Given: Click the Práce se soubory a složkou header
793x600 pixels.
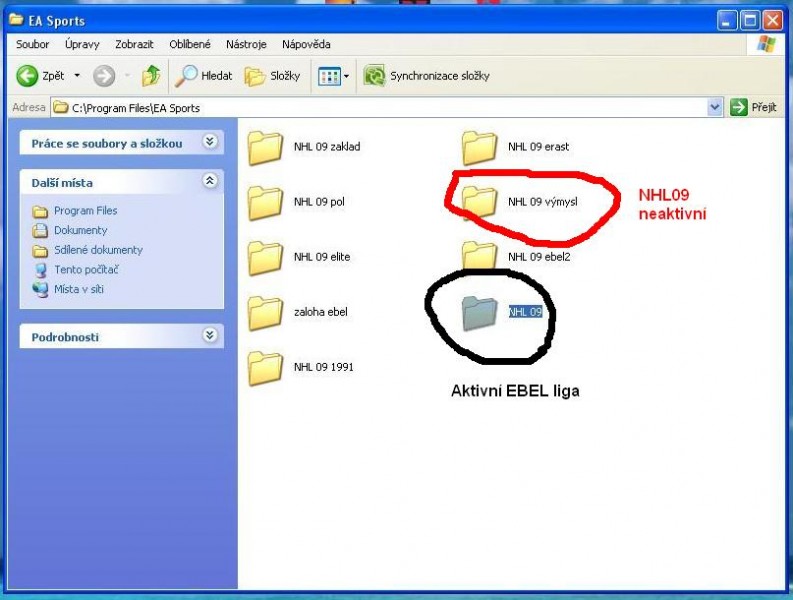Looking at the screenshot, I should coord(107,144).
